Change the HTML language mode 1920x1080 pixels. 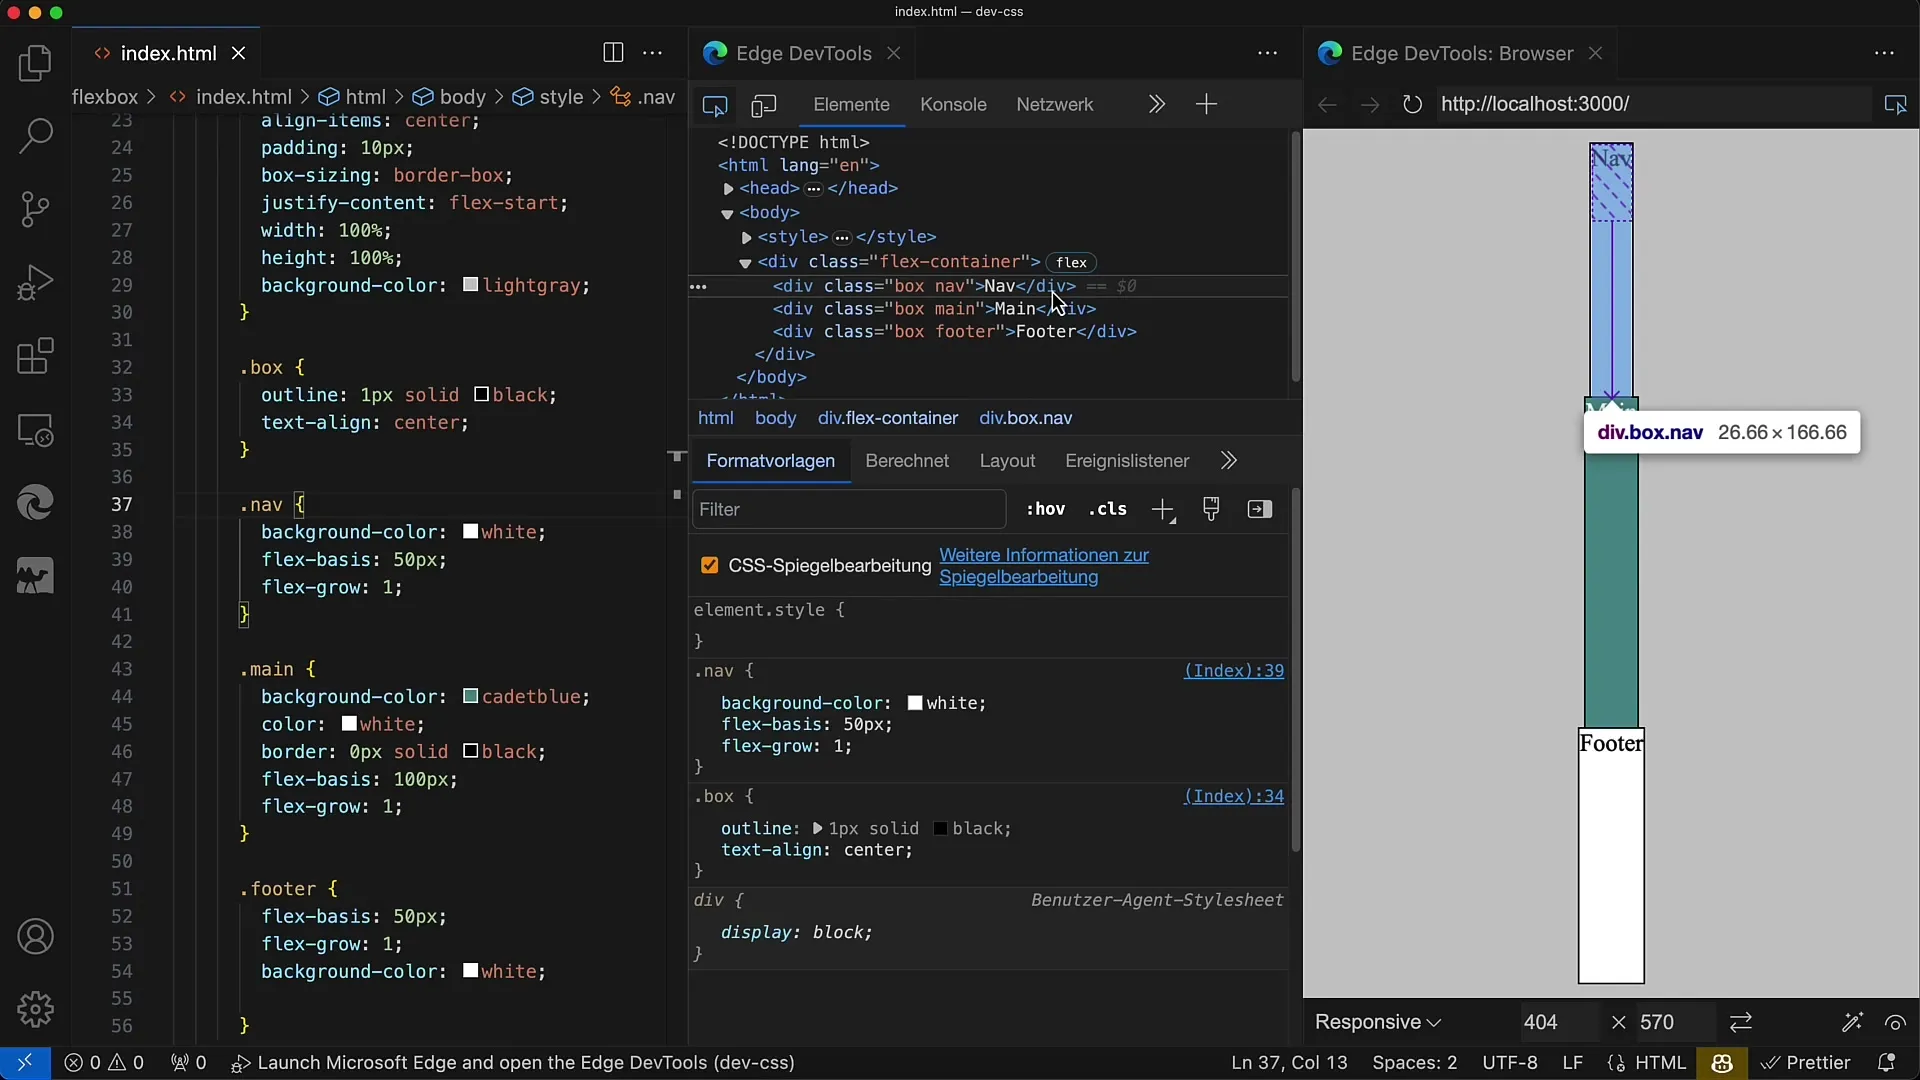(x=1661, y=1062)
